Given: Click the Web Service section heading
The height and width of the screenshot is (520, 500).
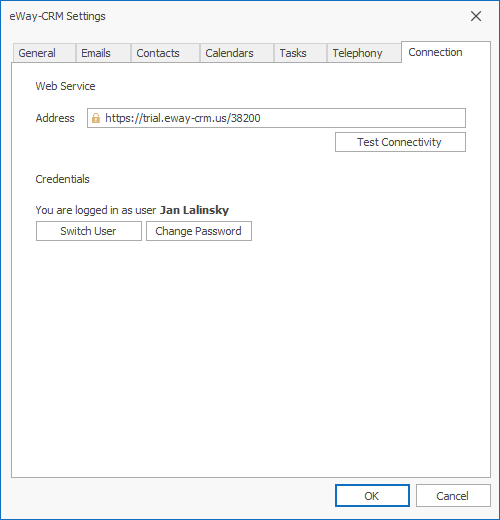Looking at the screenshot, I should [x=65, y=86].
